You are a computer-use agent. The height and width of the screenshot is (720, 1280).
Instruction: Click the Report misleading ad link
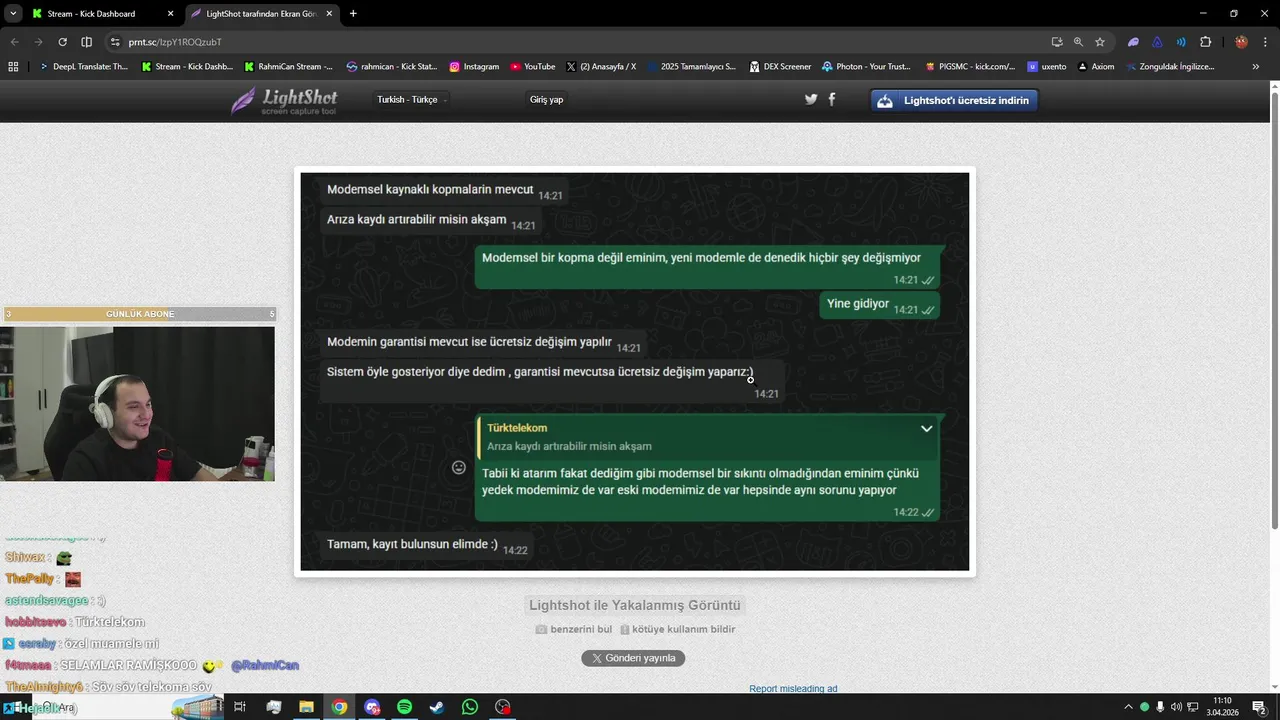click(793, 688)
